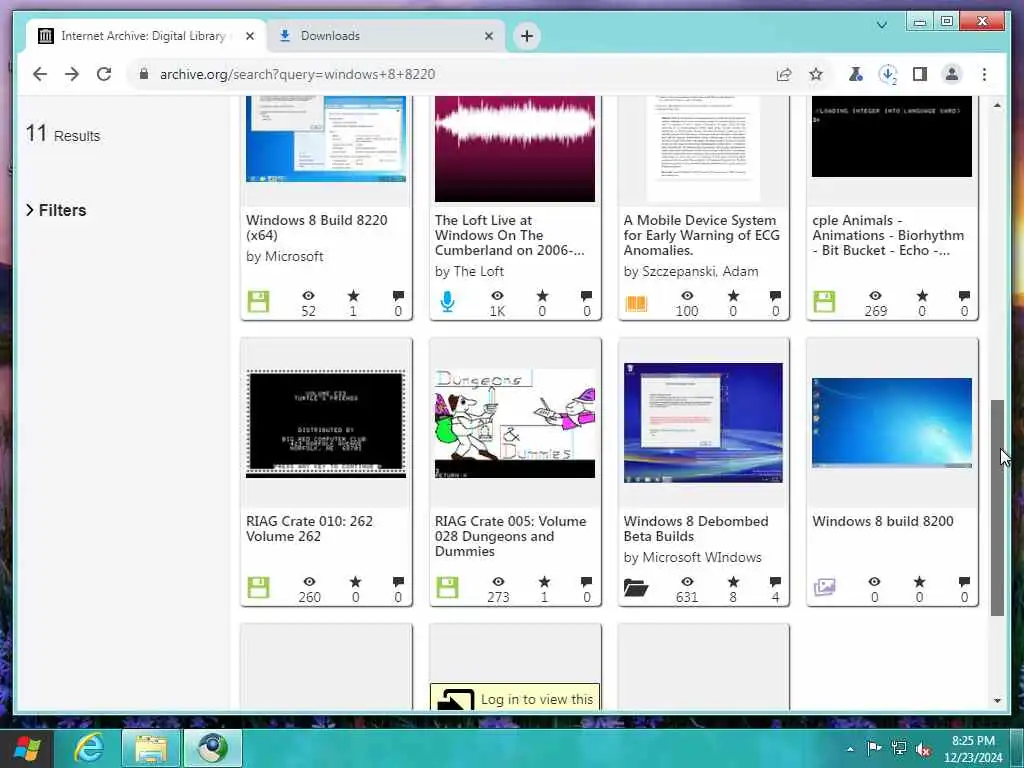This screenshot has width=1024, height=768.
Task: Click the floppy software icon on RIAG Crate 010 card
Action: tap(258, 588)
